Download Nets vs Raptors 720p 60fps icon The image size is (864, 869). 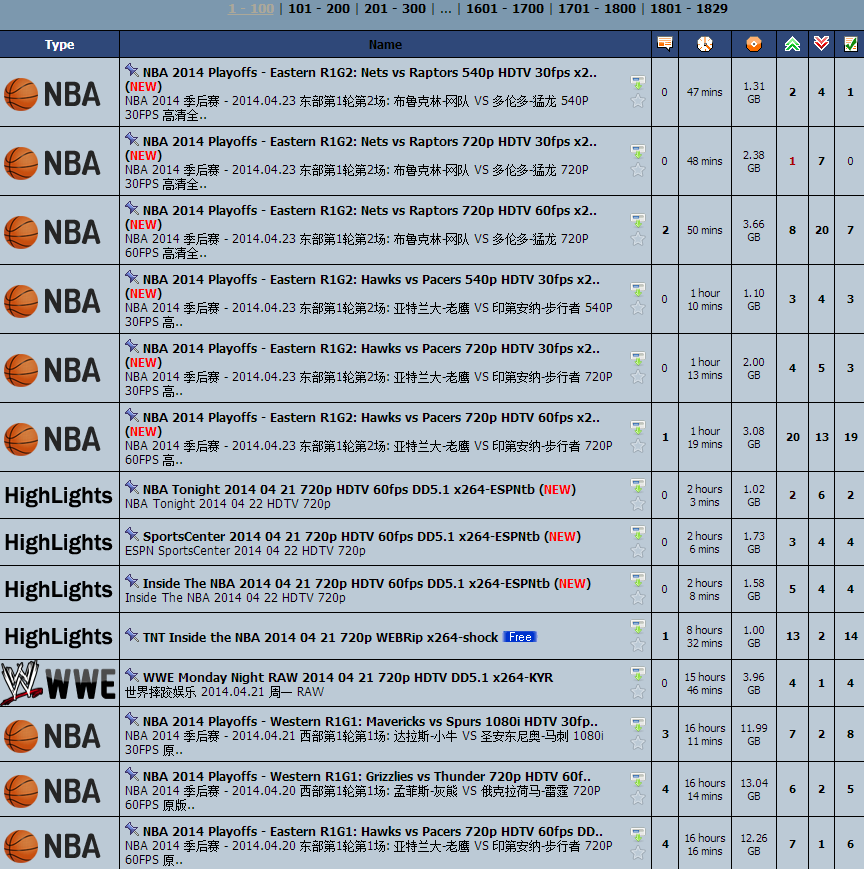pos(638,221)
